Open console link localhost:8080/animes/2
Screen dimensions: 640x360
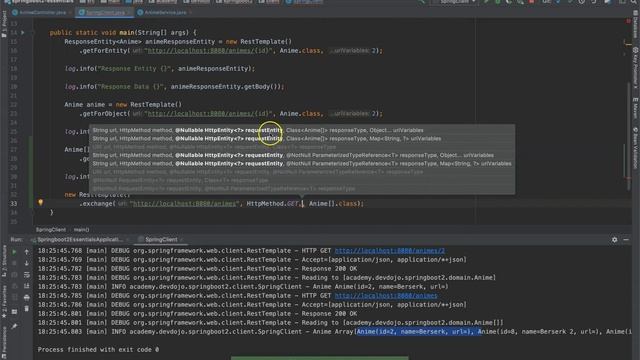coord(389,251)
